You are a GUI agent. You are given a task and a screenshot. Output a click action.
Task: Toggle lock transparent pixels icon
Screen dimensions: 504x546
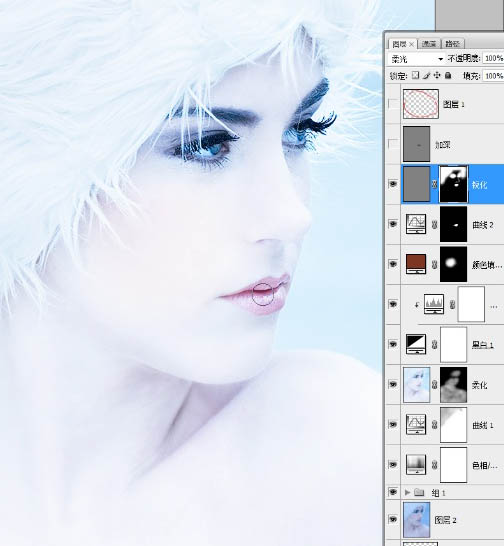pos(415,76)
